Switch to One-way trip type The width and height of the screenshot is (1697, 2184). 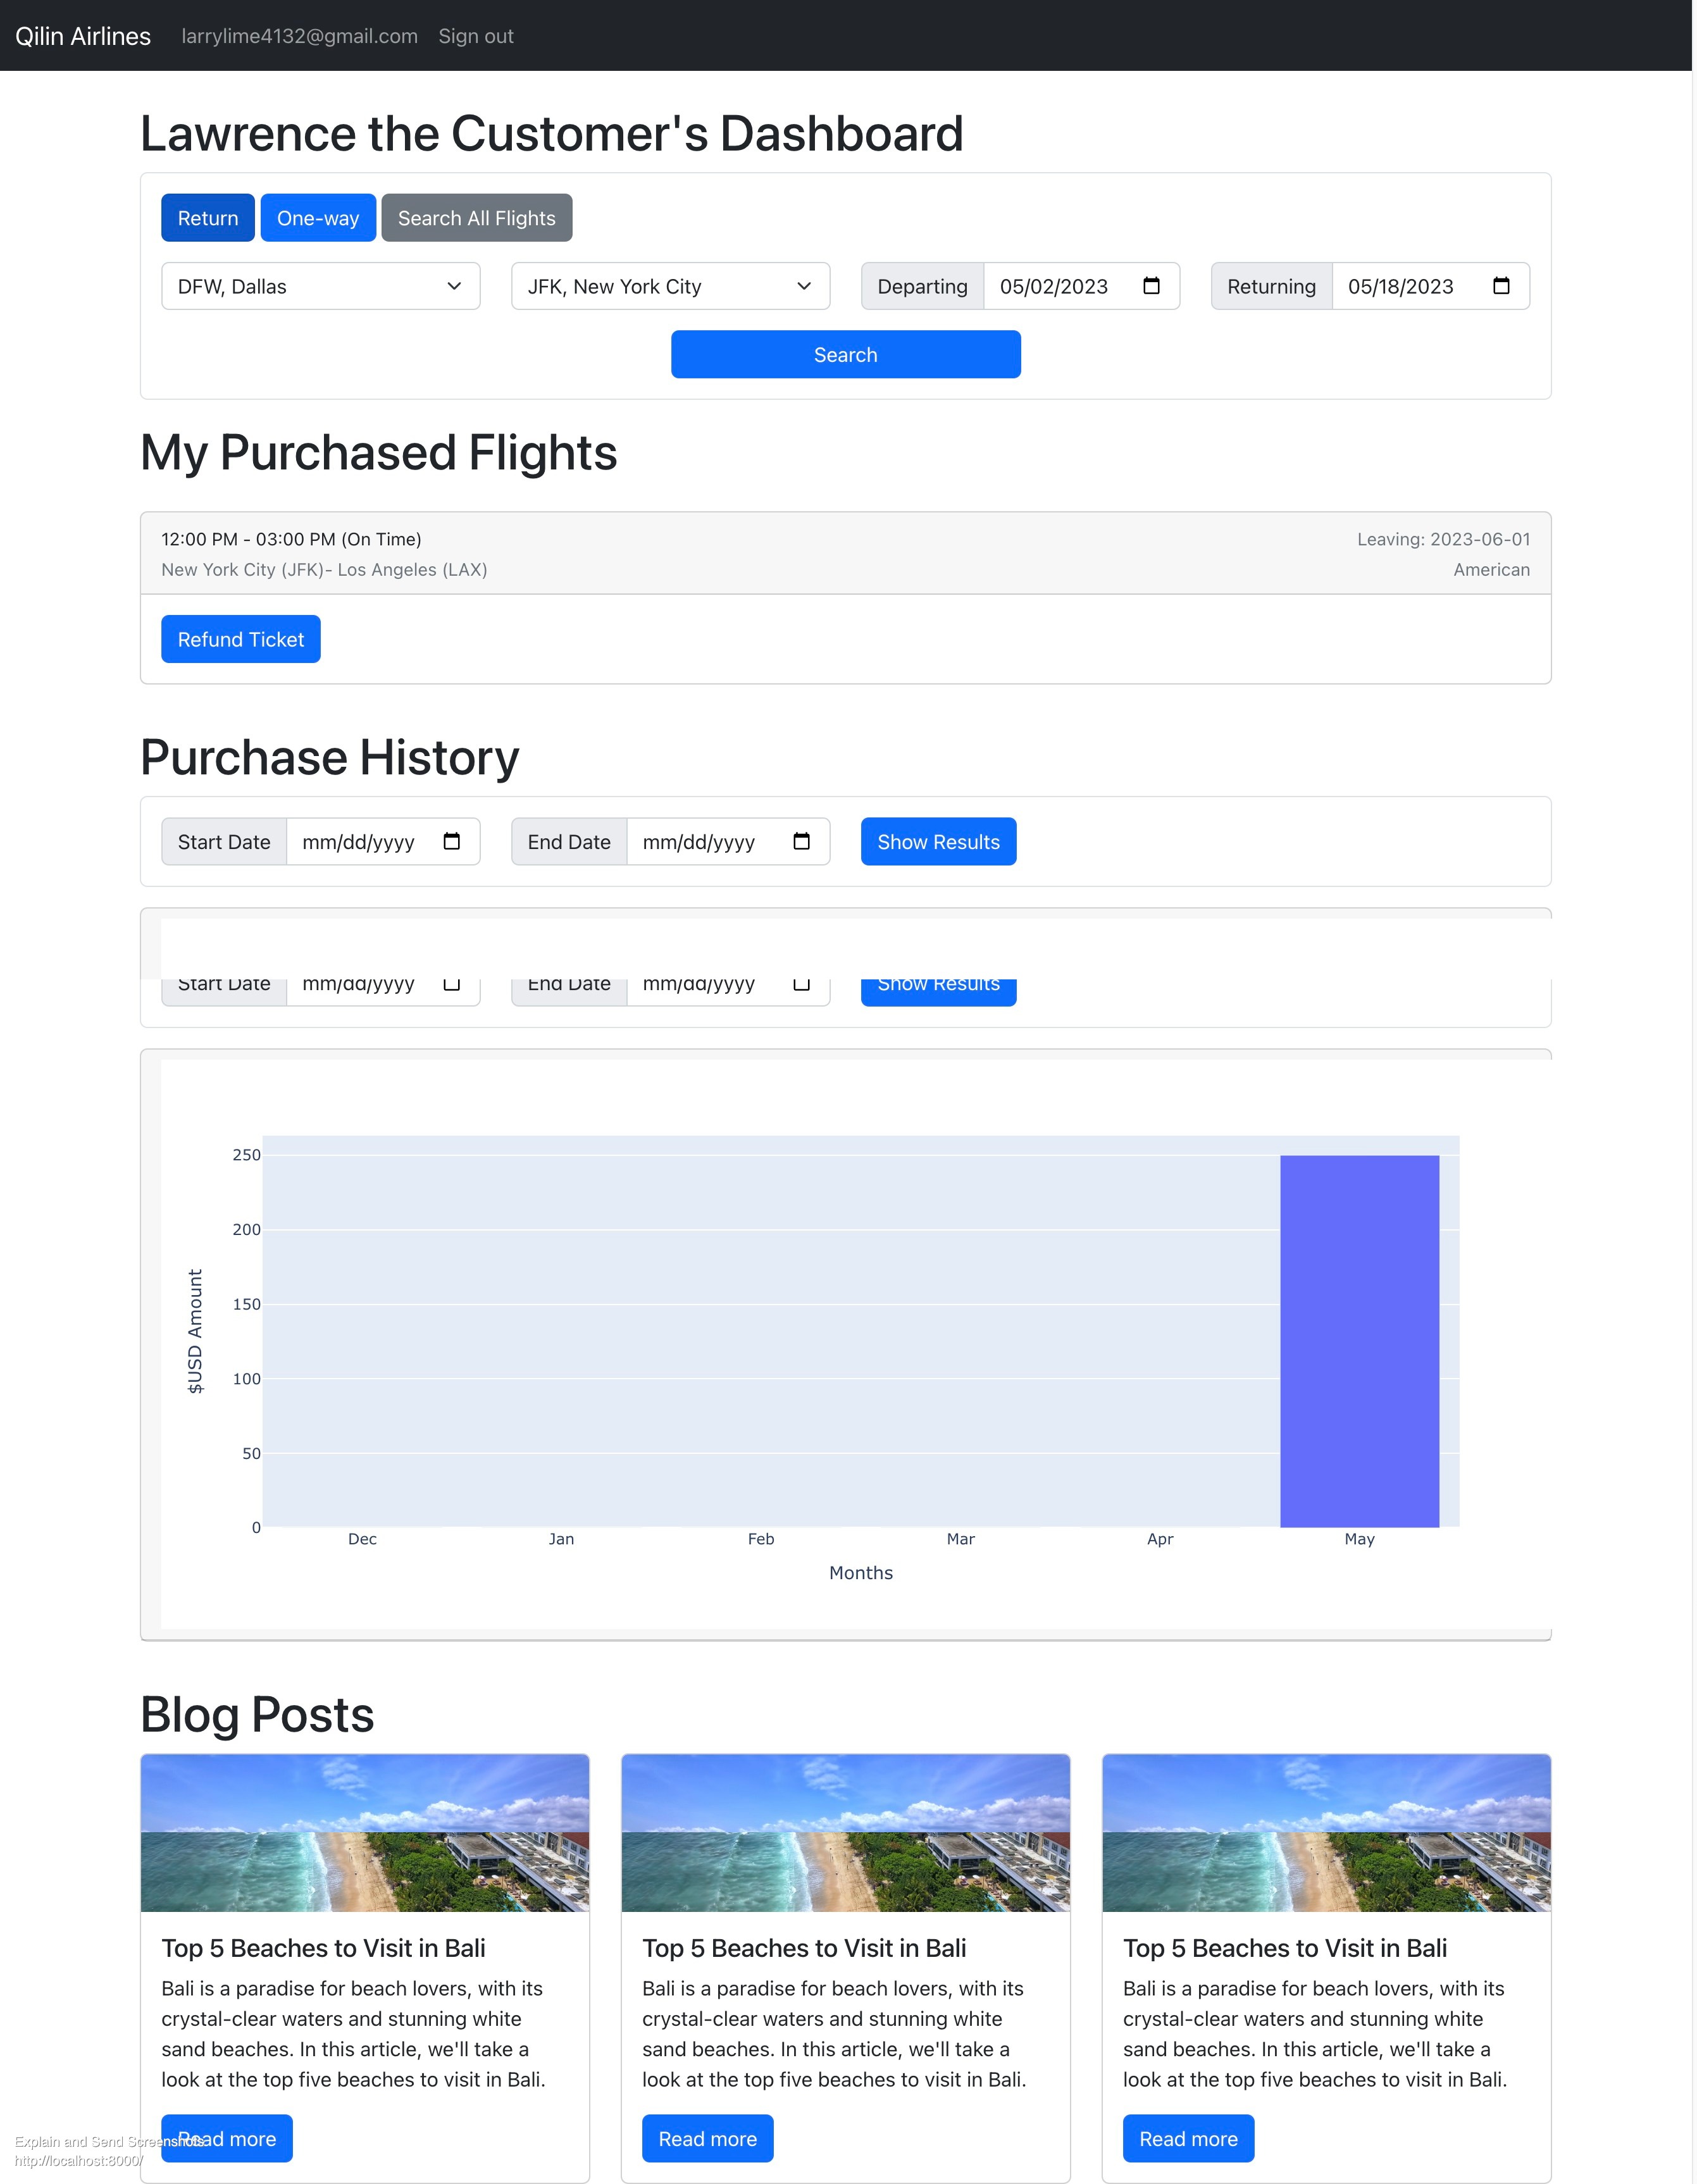(x=318, y=218)
